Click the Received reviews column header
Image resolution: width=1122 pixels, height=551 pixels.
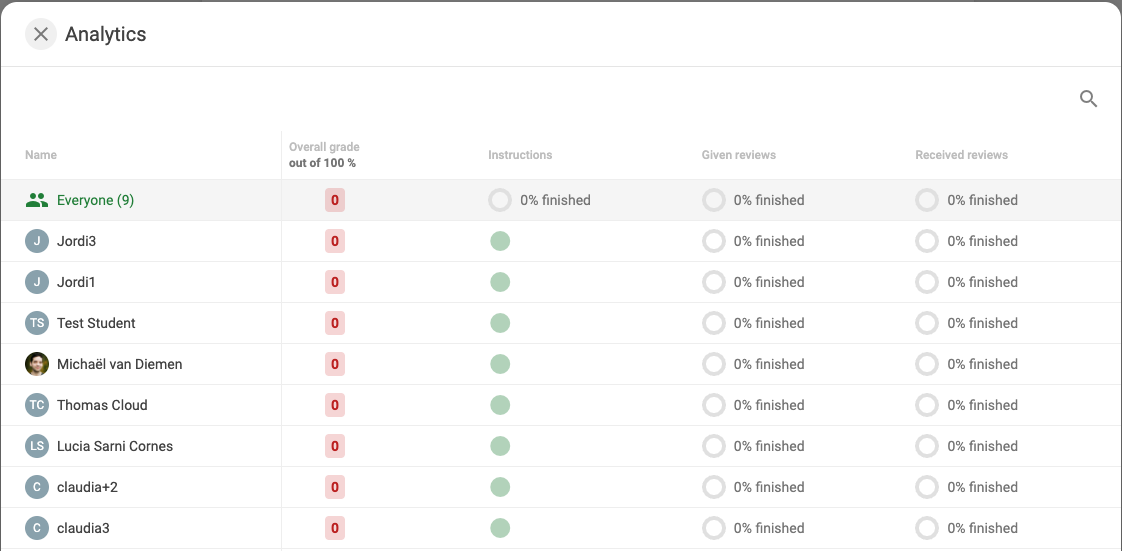pyautogui.click(x=961, y=155)
